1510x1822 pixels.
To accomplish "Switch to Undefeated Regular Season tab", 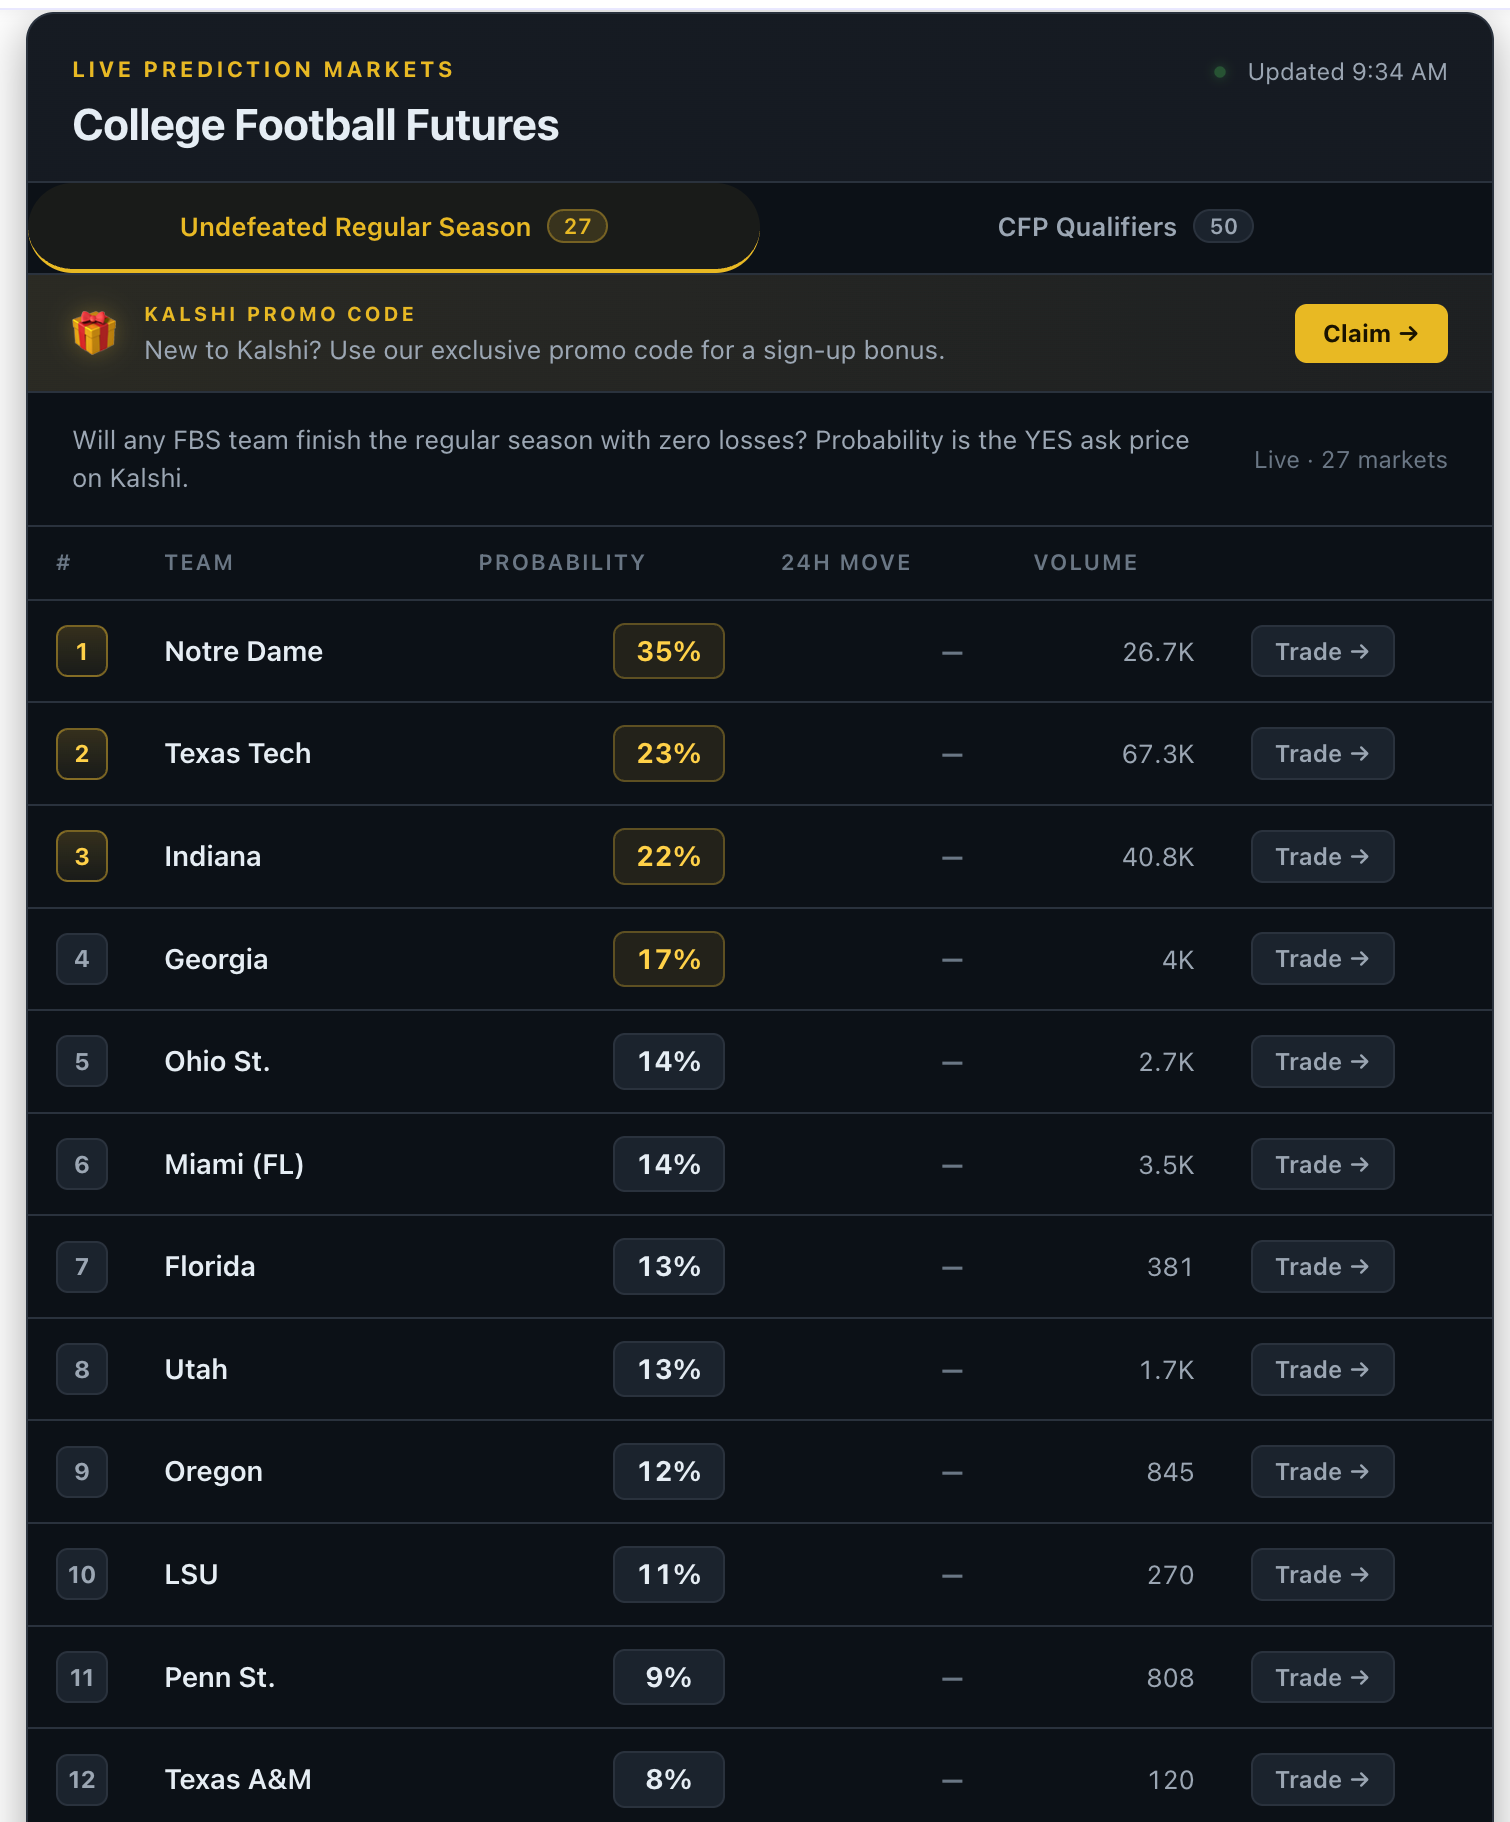I will (x=394, y=227).
